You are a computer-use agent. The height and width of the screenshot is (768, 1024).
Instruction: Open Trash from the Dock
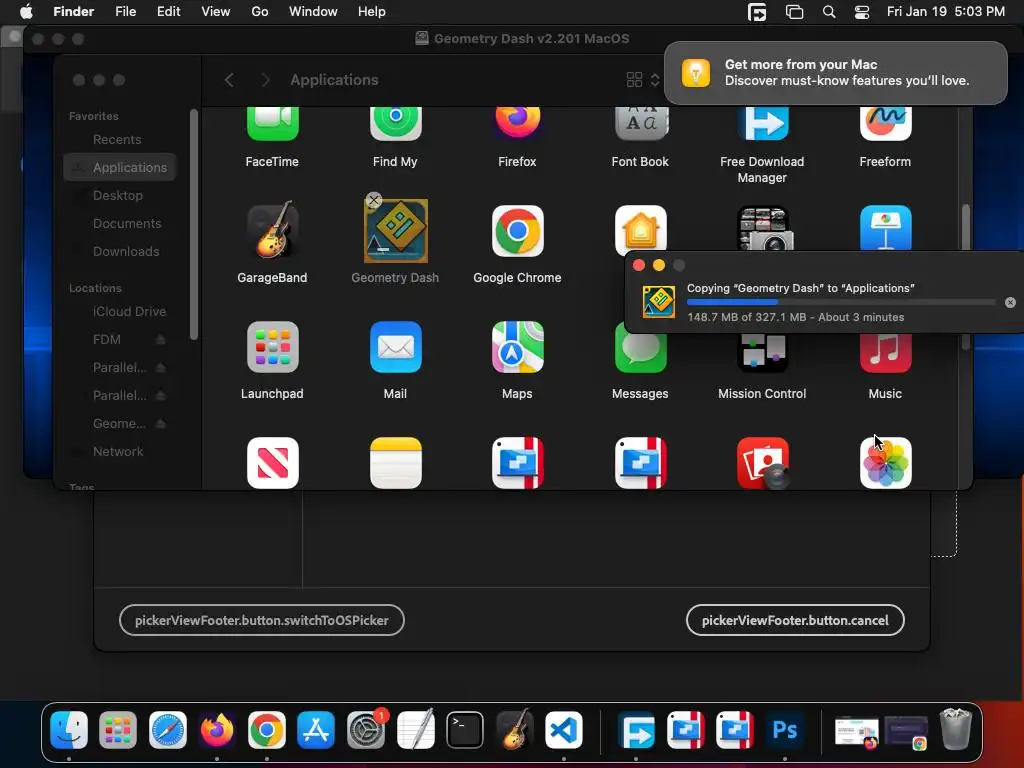(x=955, y=729)
